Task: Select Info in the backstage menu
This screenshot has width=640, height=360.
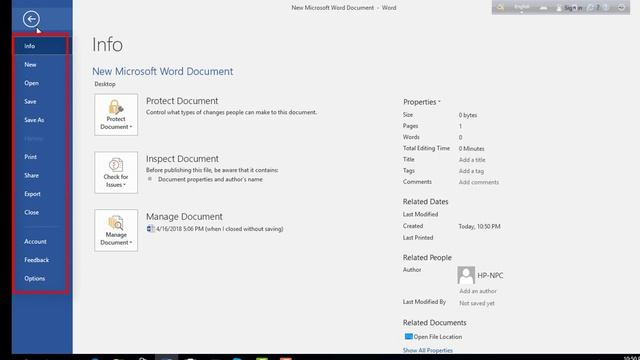Action: [42, 46]
